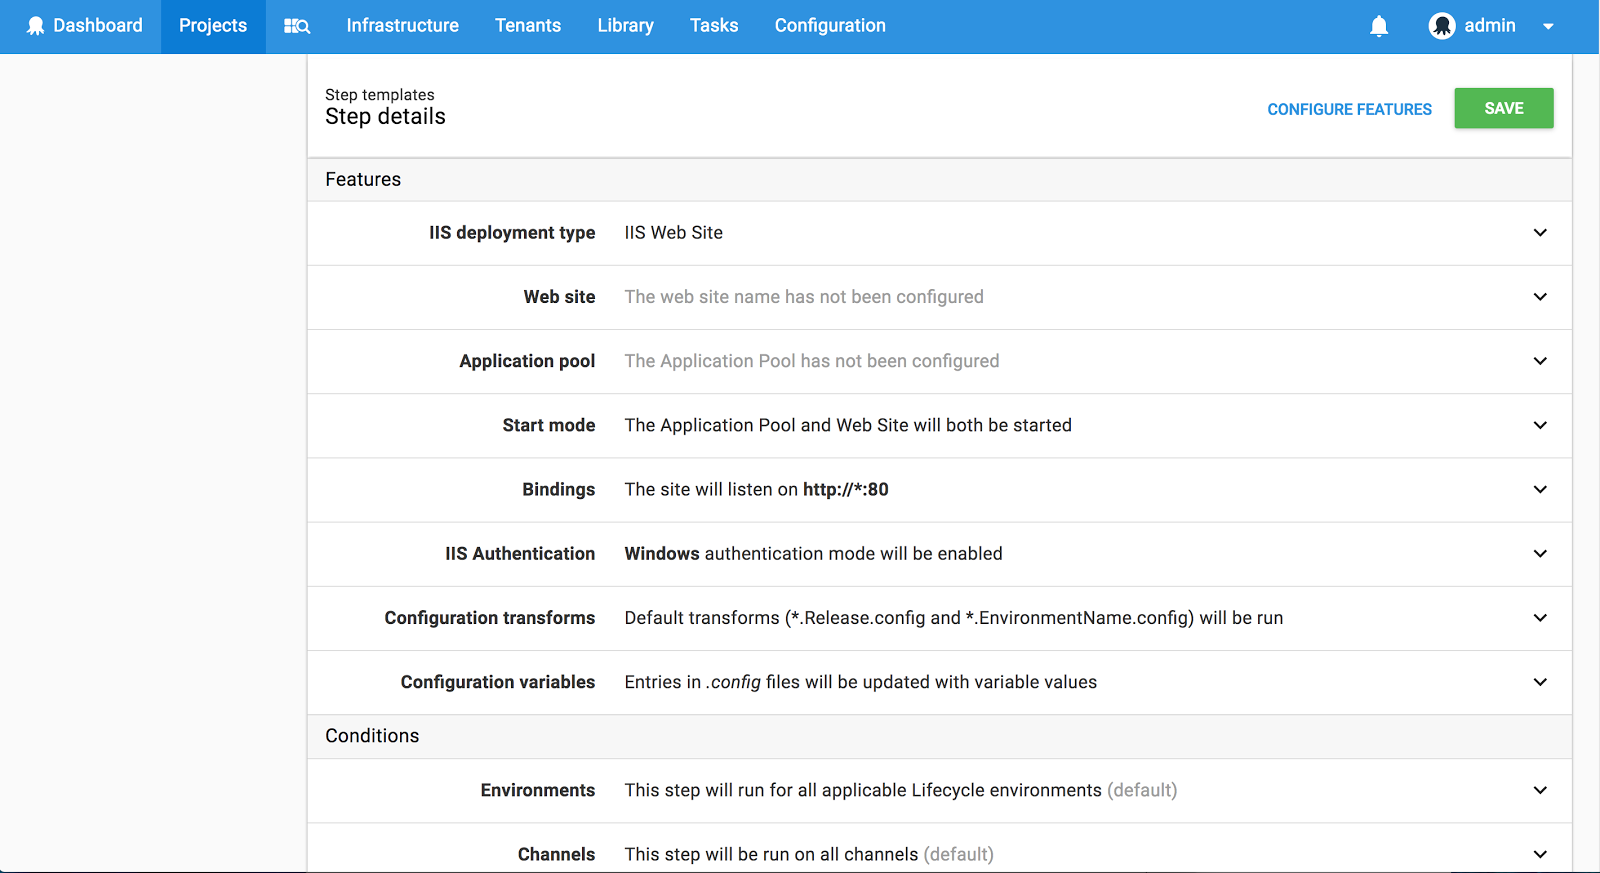Click the Lifecycle environments default text
The image size is (1600, 873).
(901, 790)
